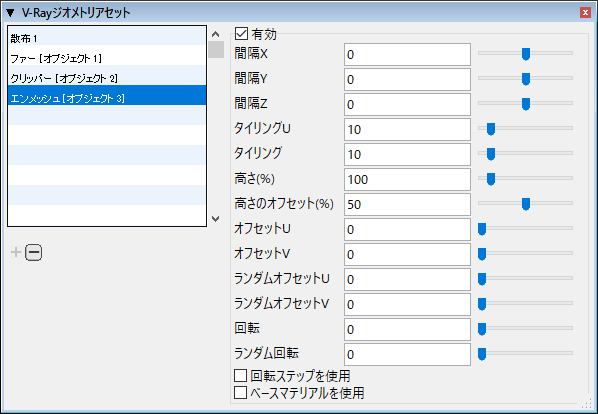Click the オフセットU slider handle
Image resolution: width=598 pixels, height=414 pixels.
point(482,229)
